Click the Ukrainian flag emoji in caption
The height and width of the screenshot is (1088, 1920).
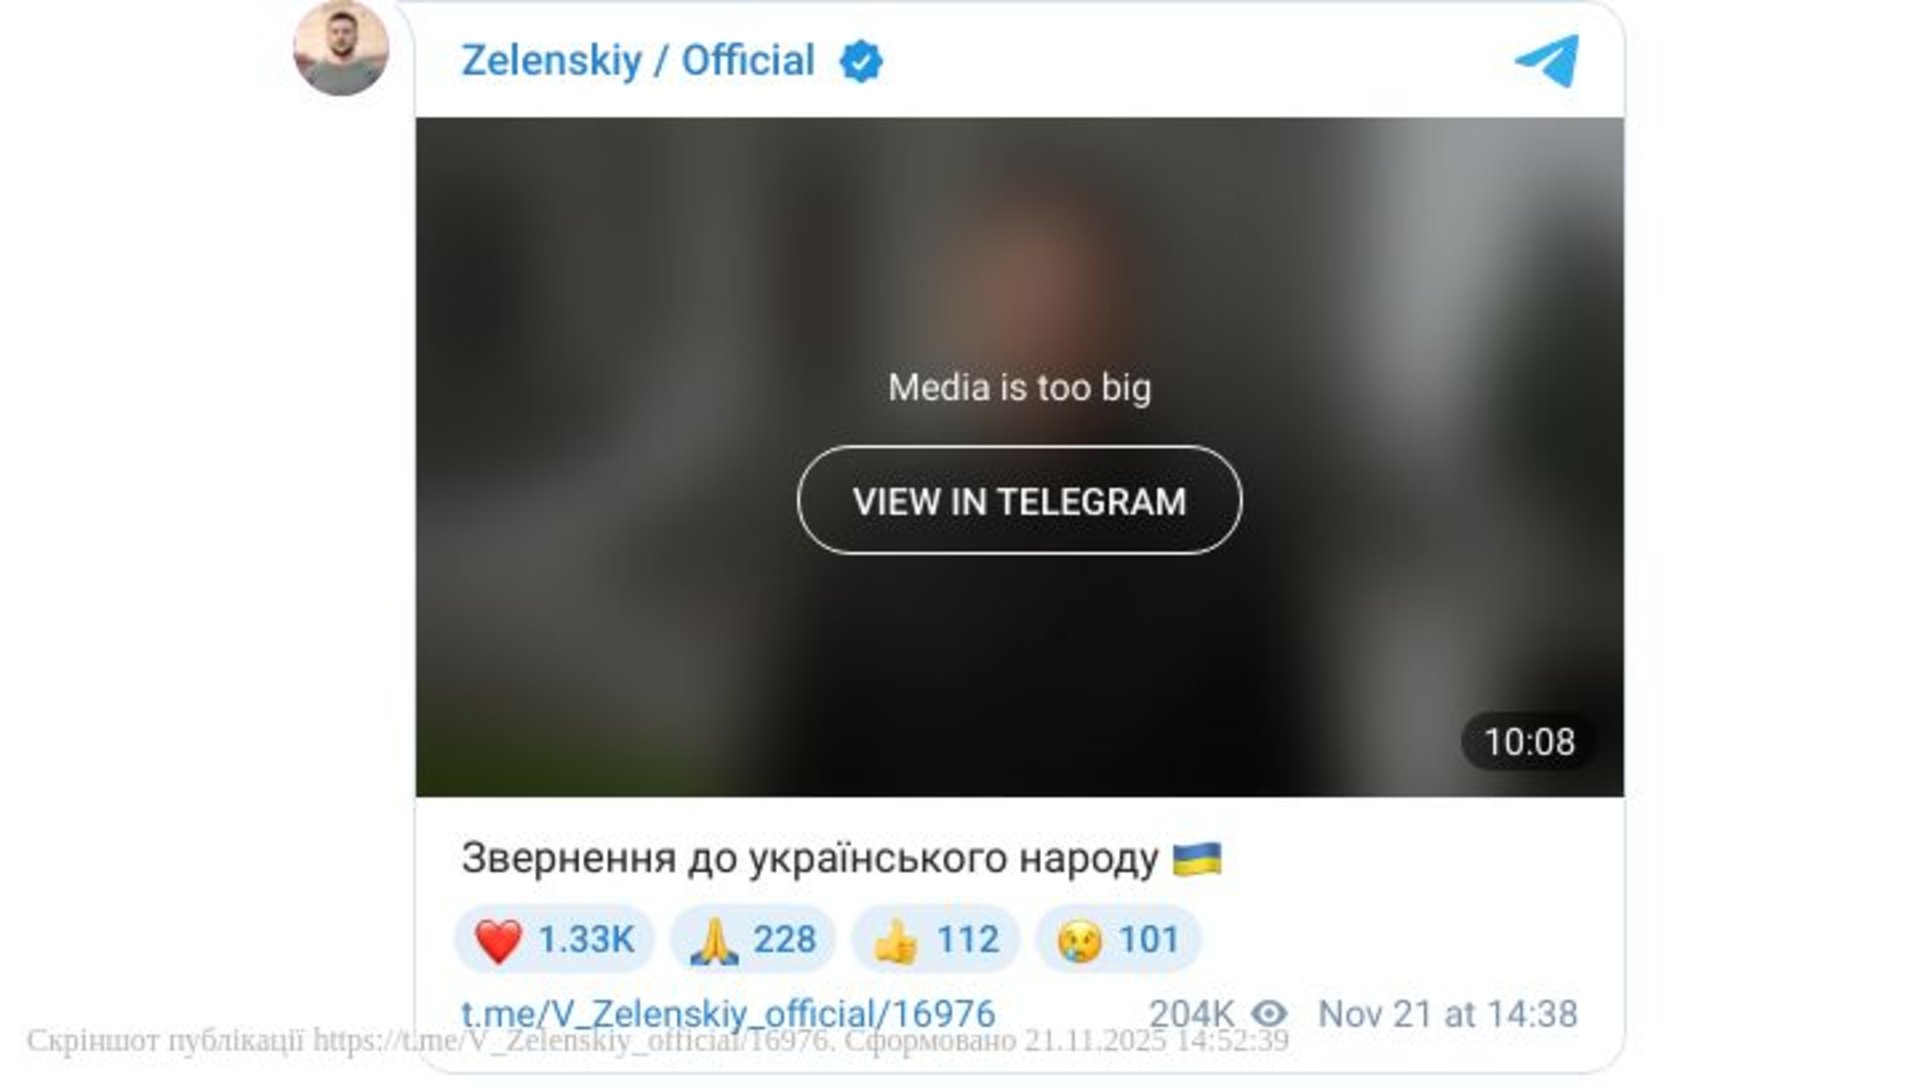click(x=1197, y=858)
